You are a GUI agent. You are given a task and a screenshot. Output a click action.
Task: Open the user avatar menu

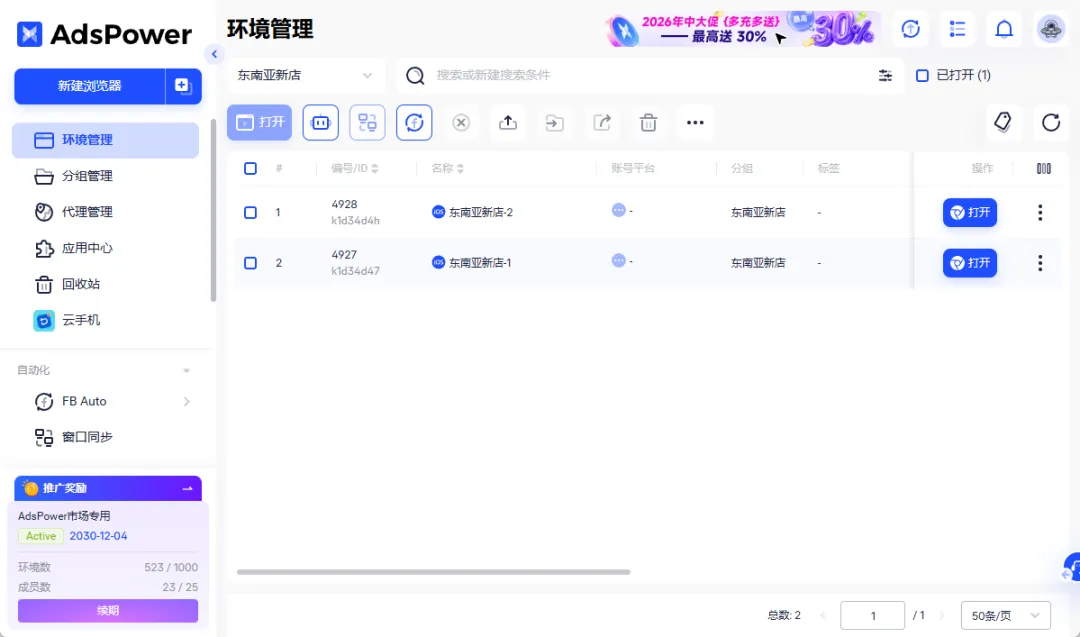tap(1051, 29)
